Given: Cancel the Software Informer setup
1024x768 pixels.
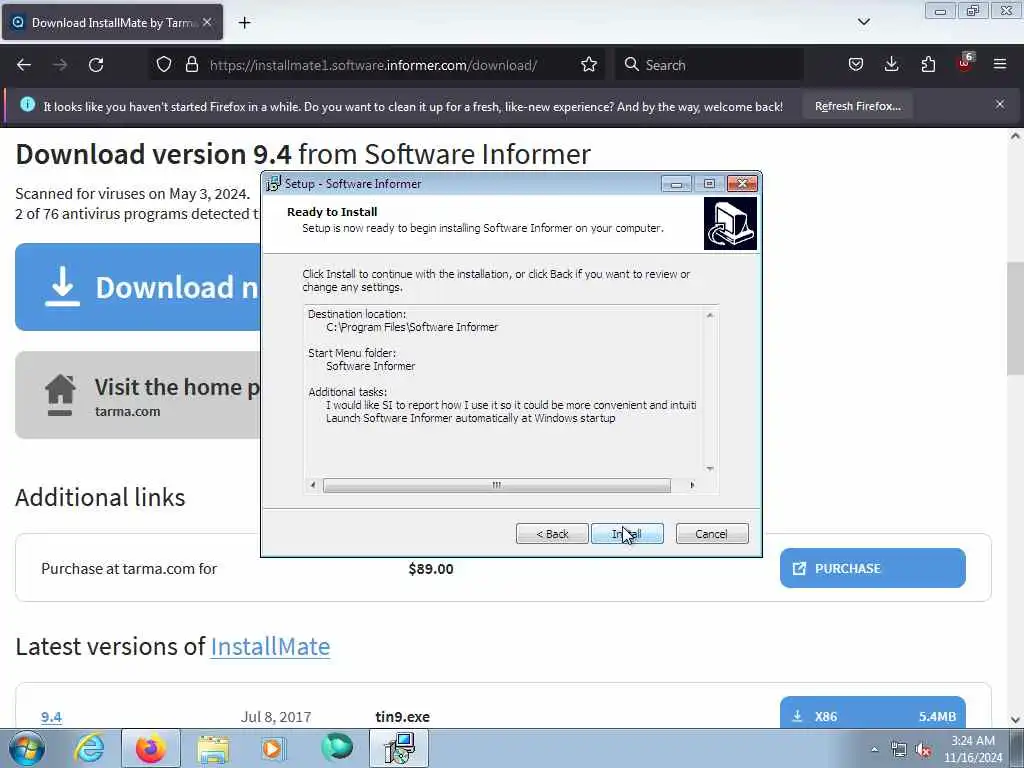Looking at the screenshot, I should click(712, 534).
